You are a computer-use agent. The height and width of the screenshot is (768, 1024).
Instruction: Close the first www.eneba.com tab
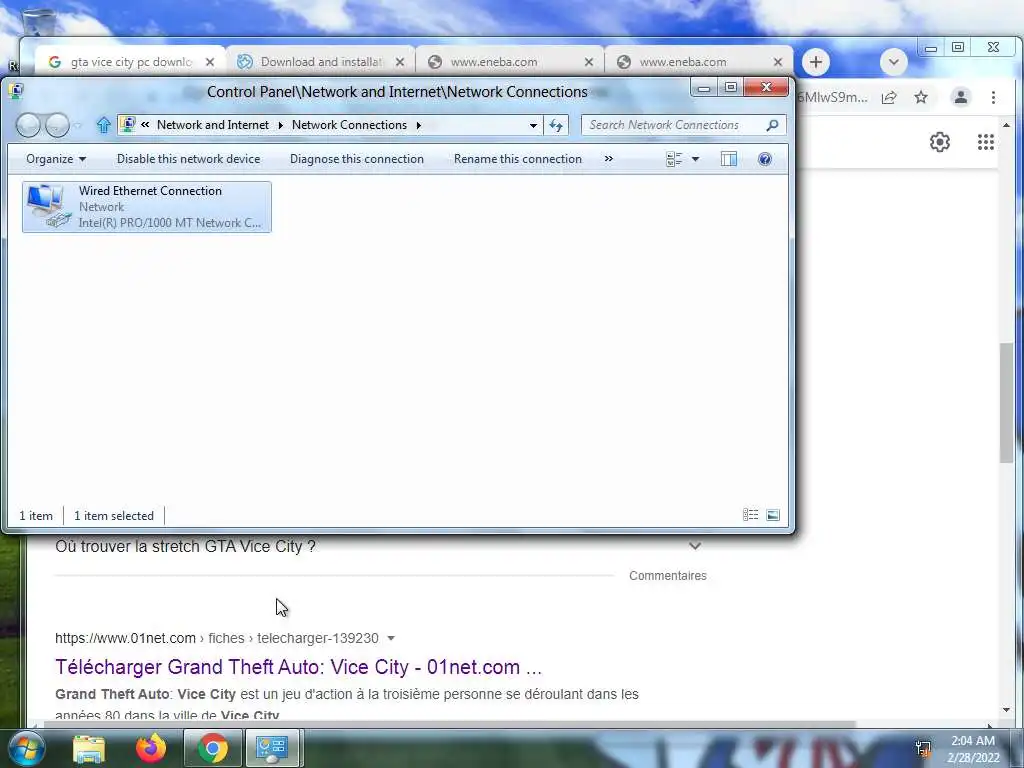(x=588, y=62)
